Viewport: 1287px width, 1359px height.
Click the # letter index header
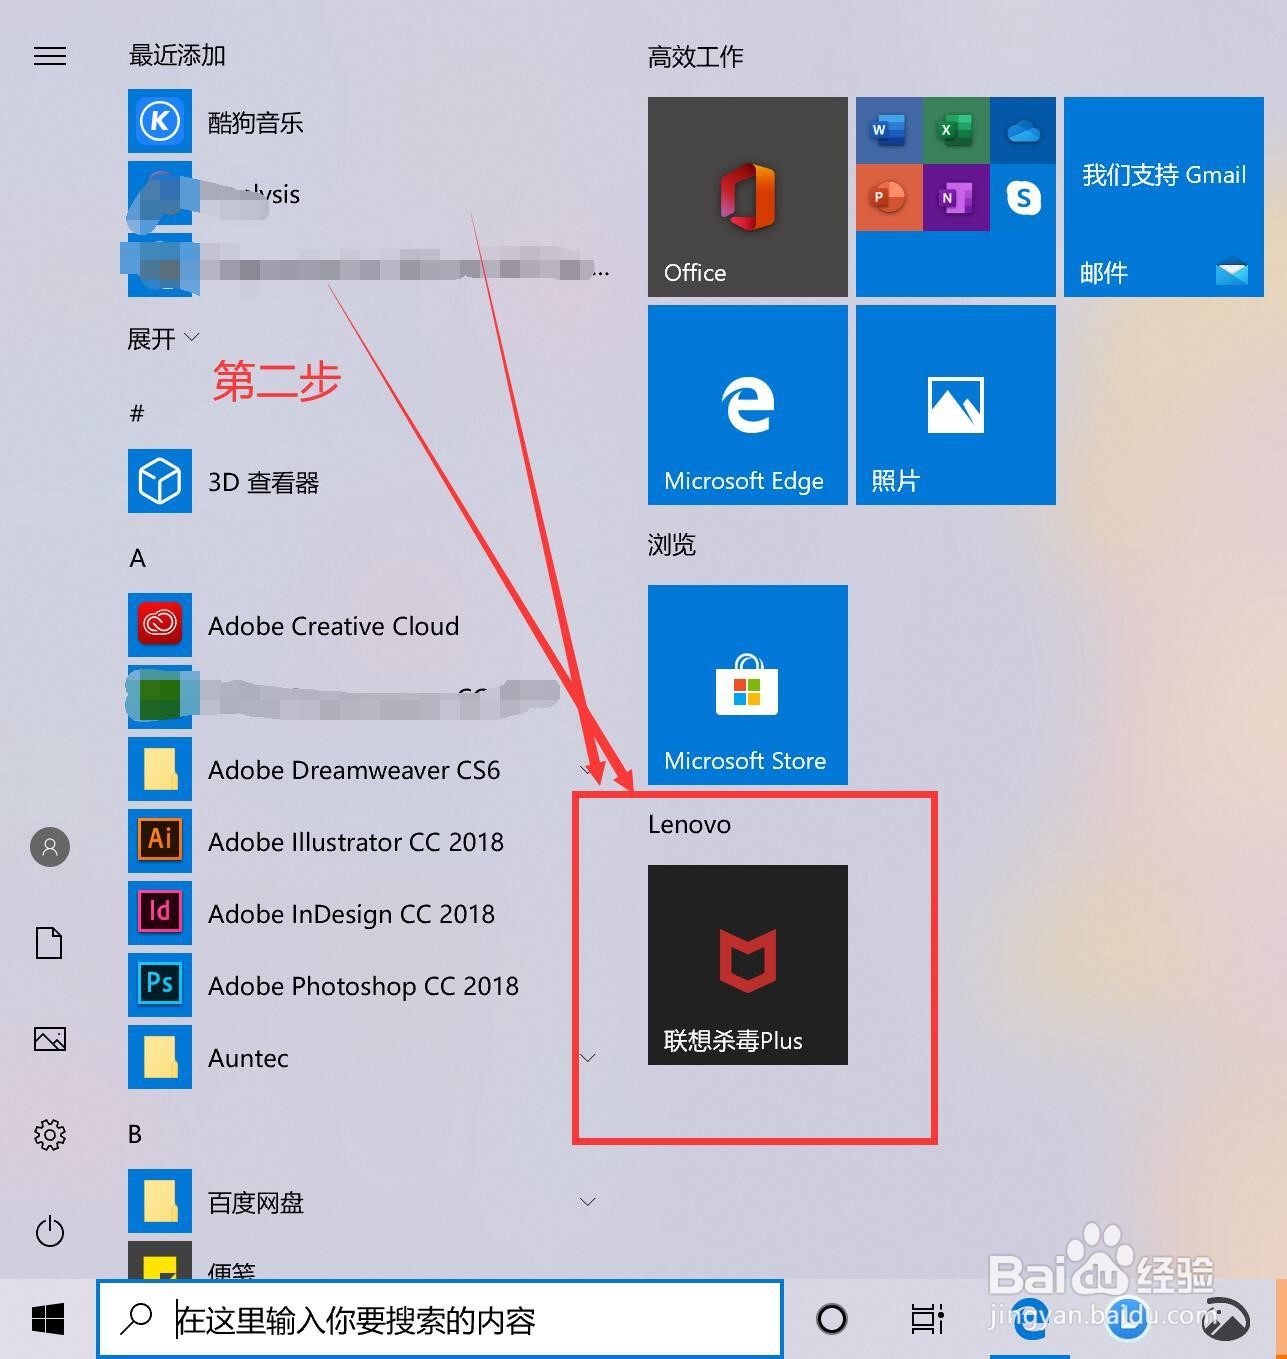pyautogui.click(x=137, y=413)
